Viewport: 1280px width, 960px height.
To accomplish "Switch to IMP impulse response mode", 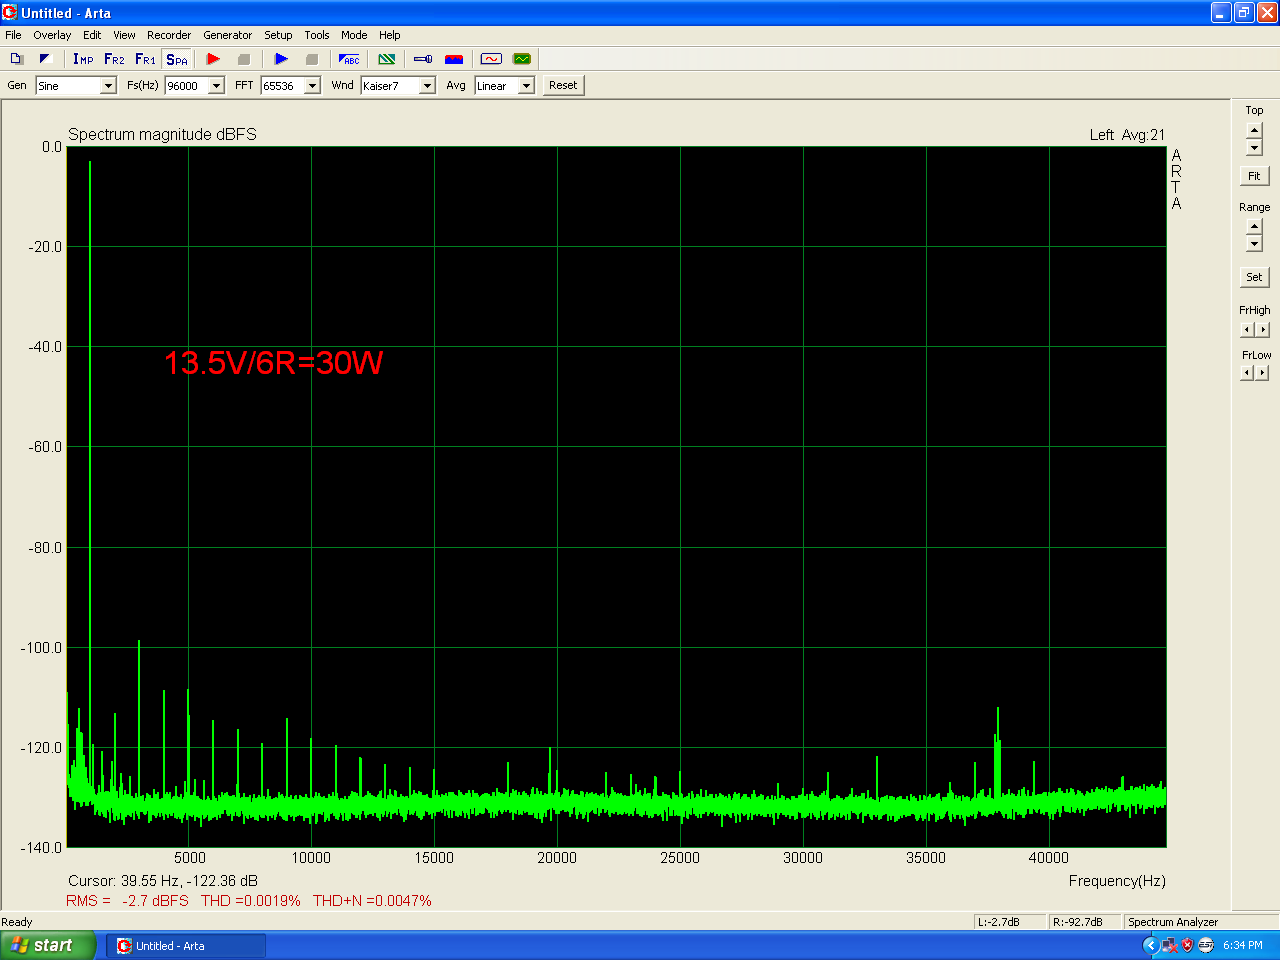I will (83, 59).
